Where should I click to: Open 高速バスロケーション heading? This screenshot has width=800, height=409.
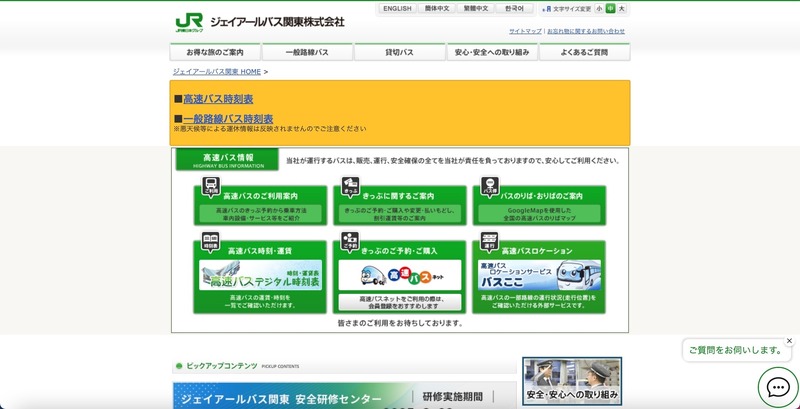537,251
